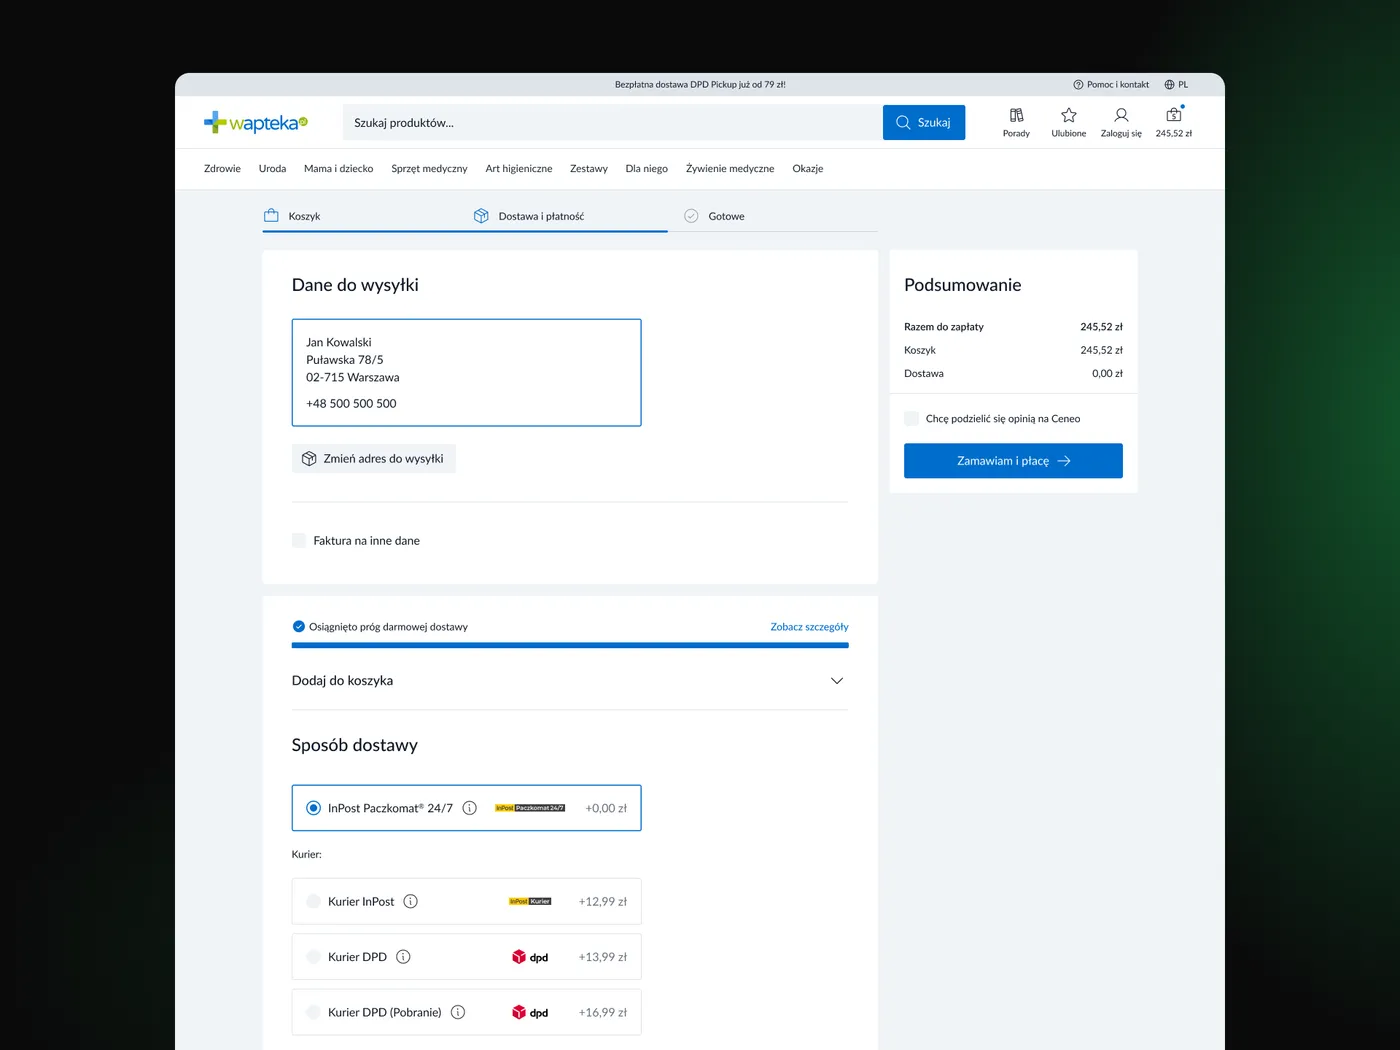Screen dimensions: 1400x1050
Task: Click the Szukaj search button
Action: click(x=924, y=122)
